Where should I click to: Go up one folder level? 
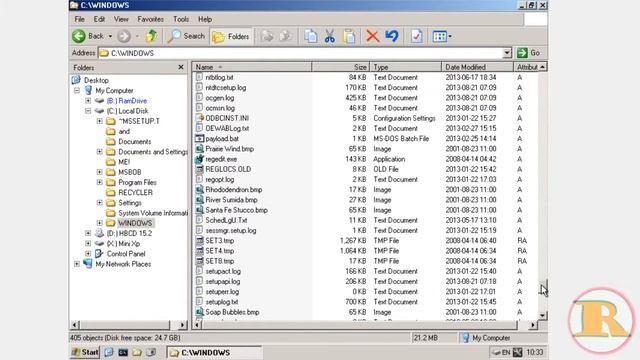[151, 36]
